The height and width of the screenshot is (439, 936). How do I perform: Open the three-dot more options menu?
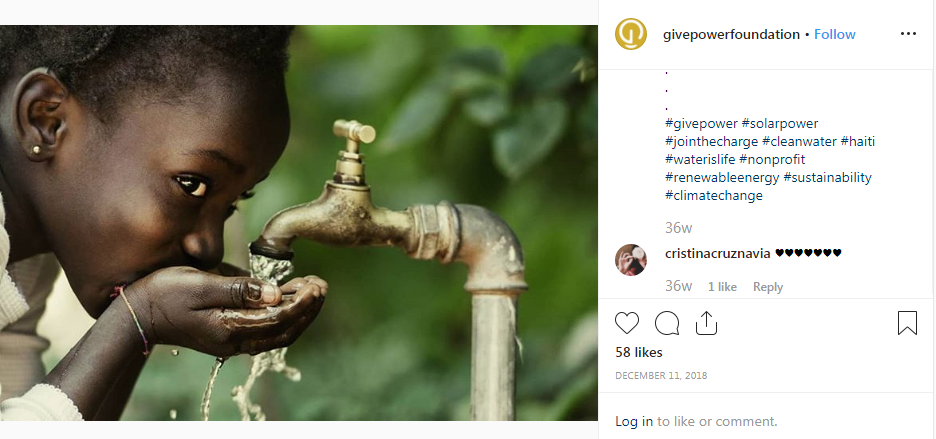pyautogui.click(x=908, y=34)
